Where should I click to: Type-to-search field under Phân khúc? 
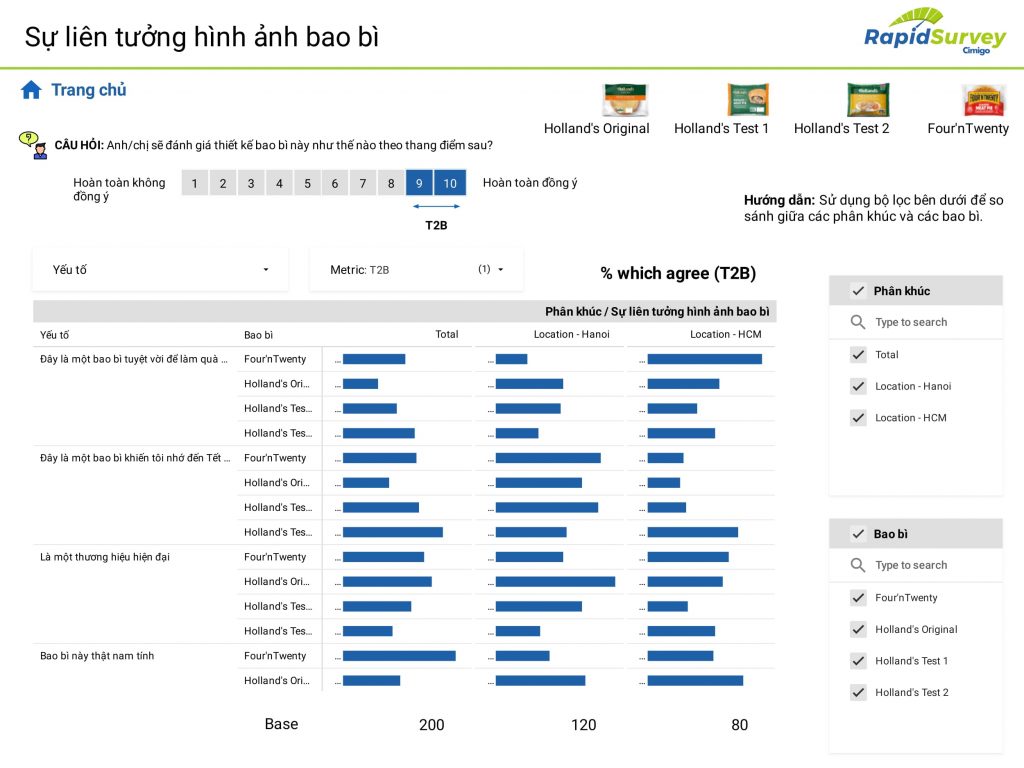916,322
